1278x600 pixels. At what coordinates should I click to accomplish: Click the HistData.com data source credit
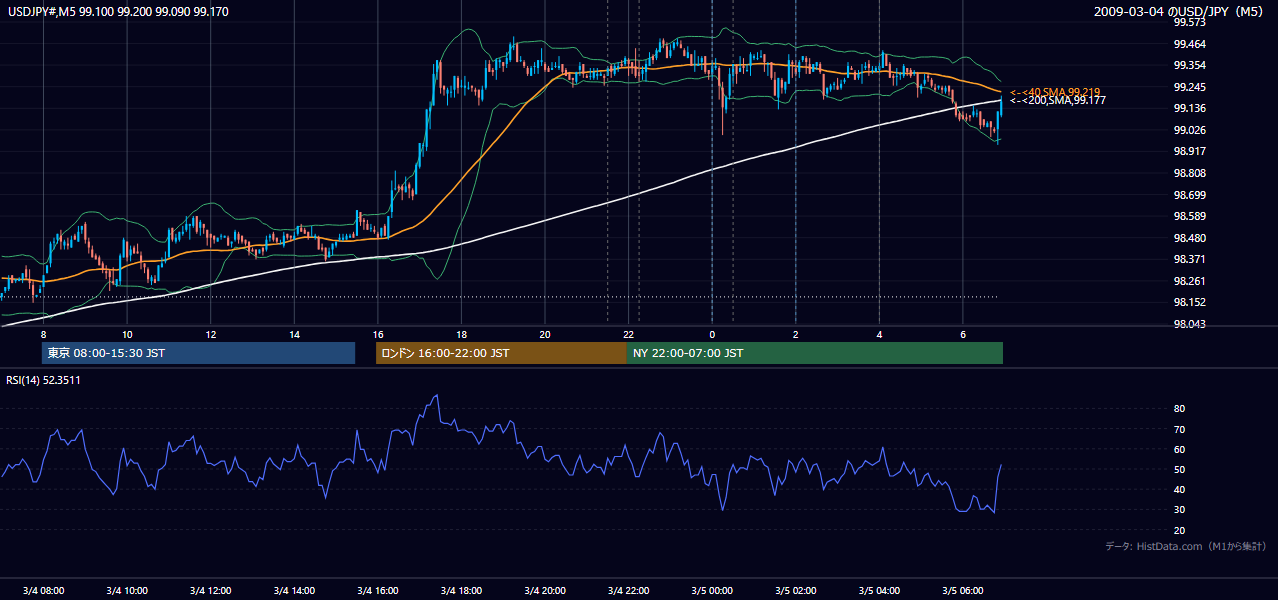(1186, 546)
